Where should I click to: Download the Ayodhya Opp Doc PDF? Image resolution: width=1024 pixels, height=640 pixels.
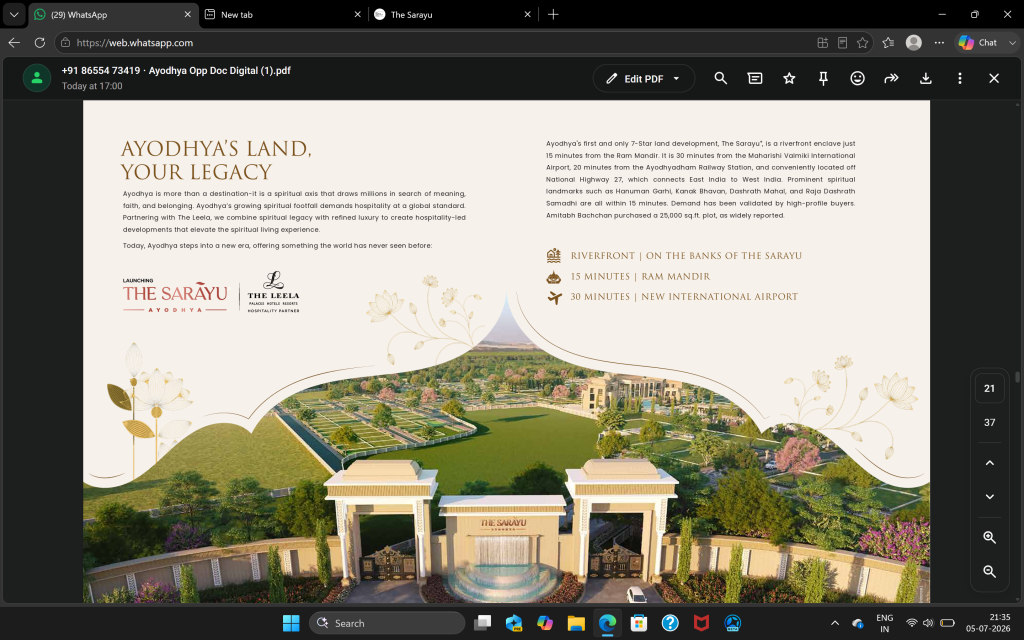pyautogui.click(x=925, y=78)
